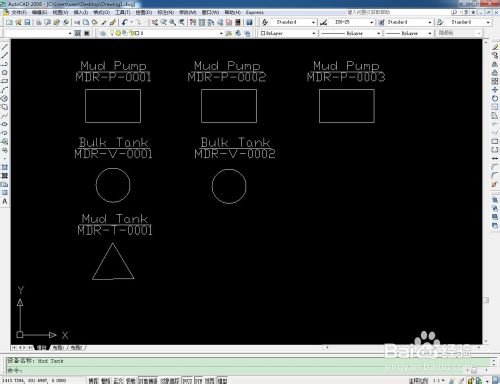Image resolution: width=500 pixels, height=384 pixels.
Task: Switch to the first Layout tab
Action: [x=58, y=348]
